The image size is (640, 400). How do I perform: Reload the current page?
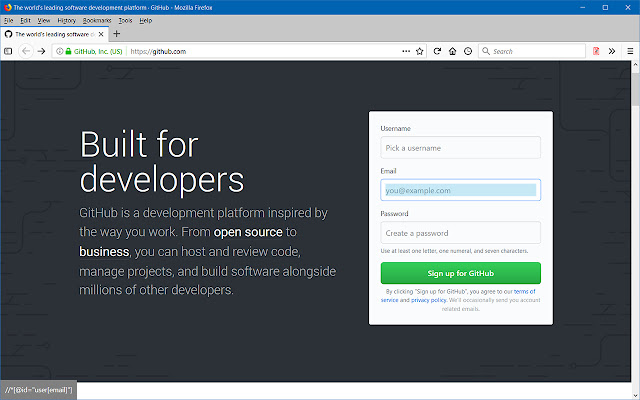(437, 51)
